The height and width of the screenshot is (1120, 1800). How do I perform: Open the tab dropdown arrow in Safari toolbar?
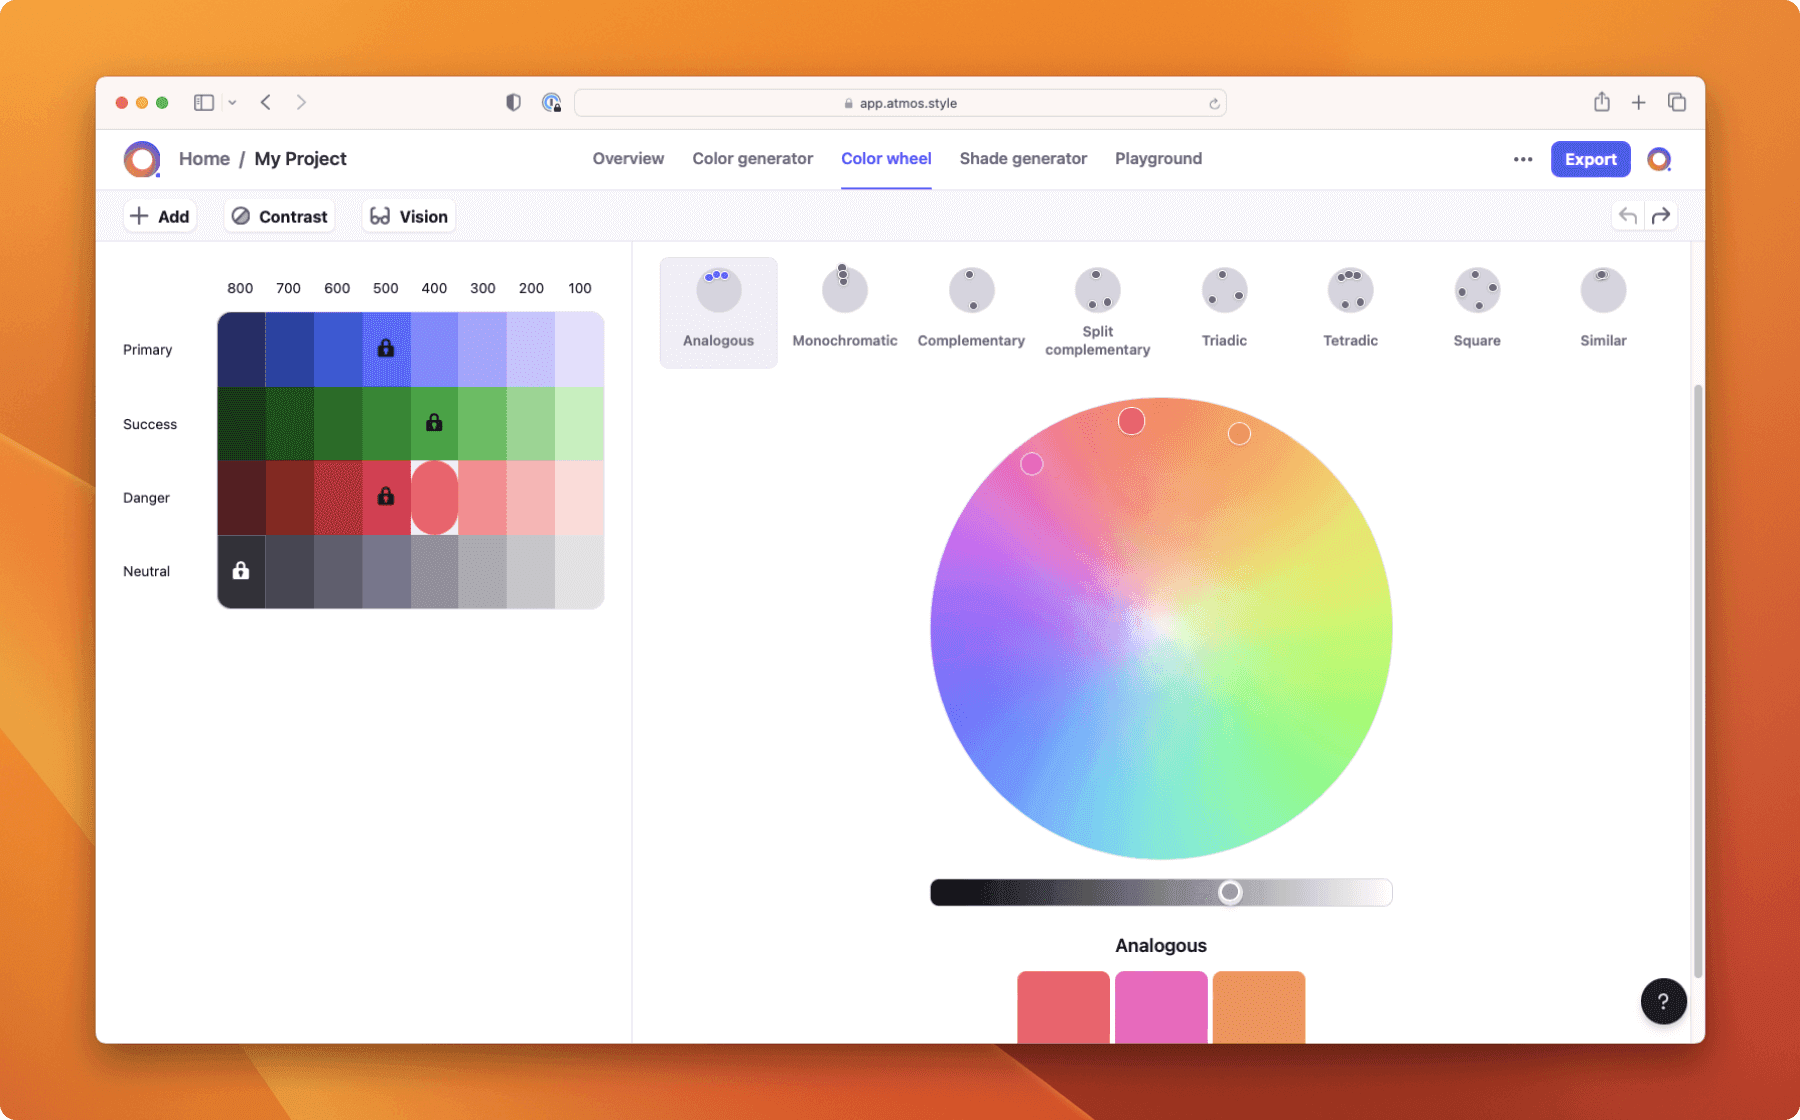(232, 102)
